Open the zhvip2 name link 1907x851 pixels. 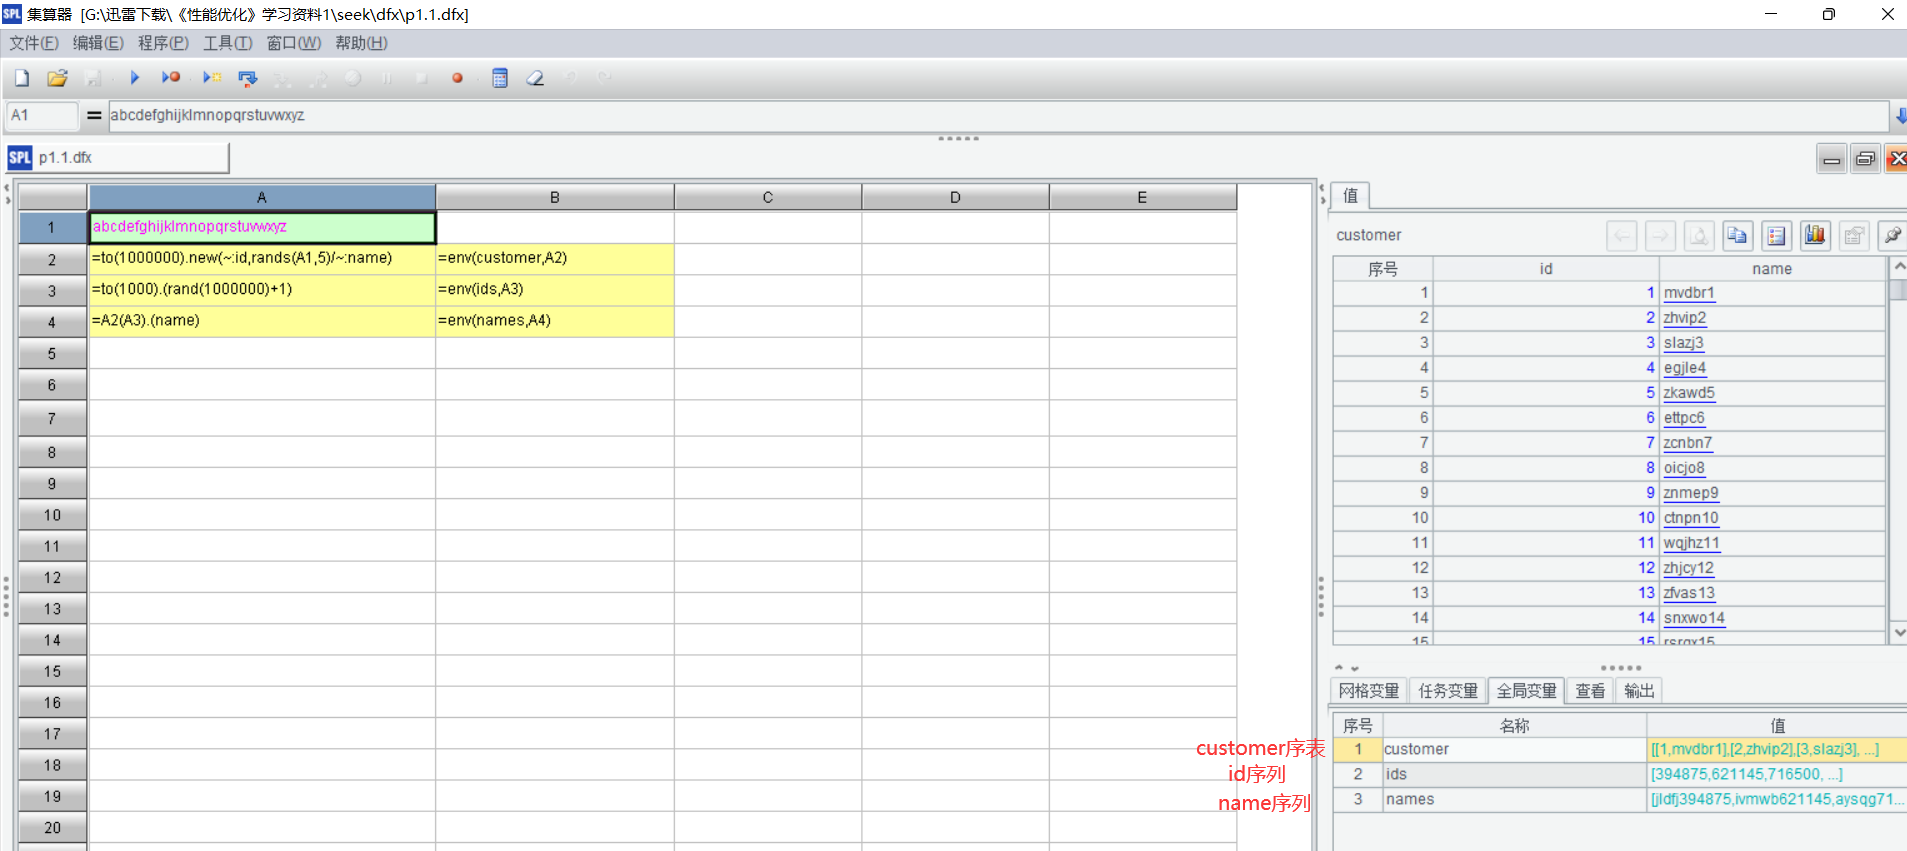click(1685, 318)
